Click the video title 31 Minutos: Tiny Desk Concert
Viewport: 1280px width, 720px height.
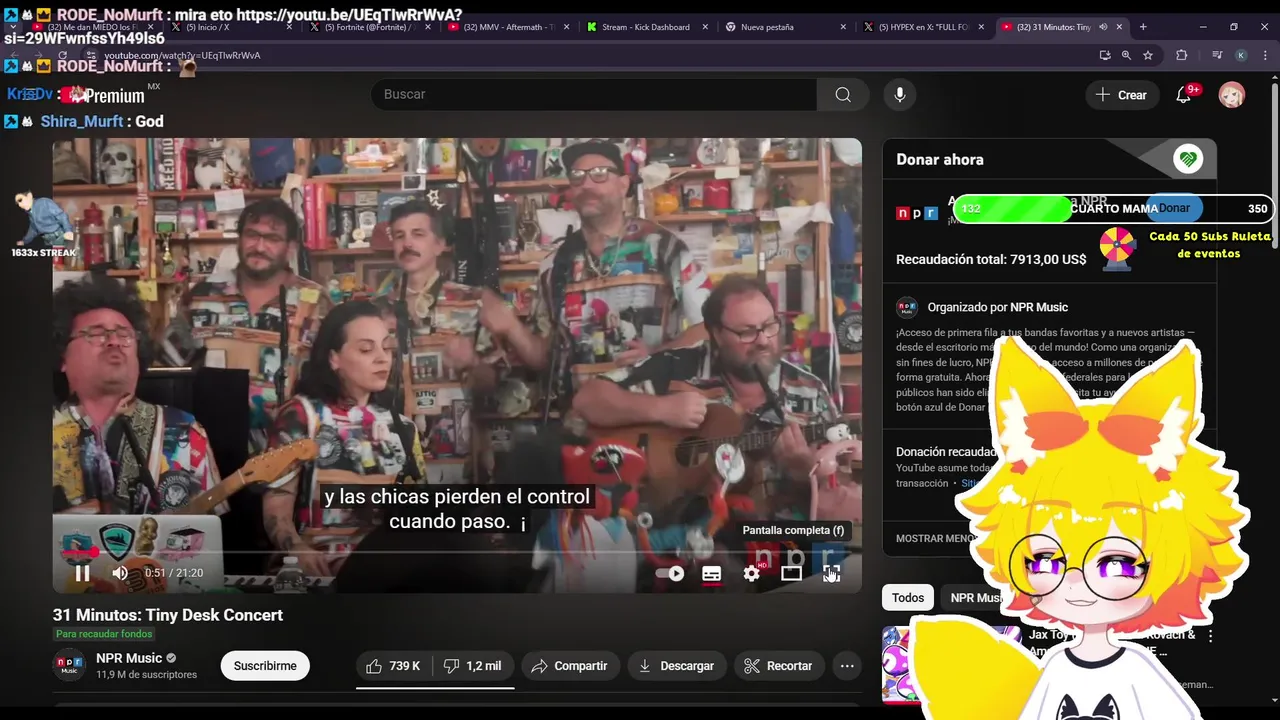(168, 615)
